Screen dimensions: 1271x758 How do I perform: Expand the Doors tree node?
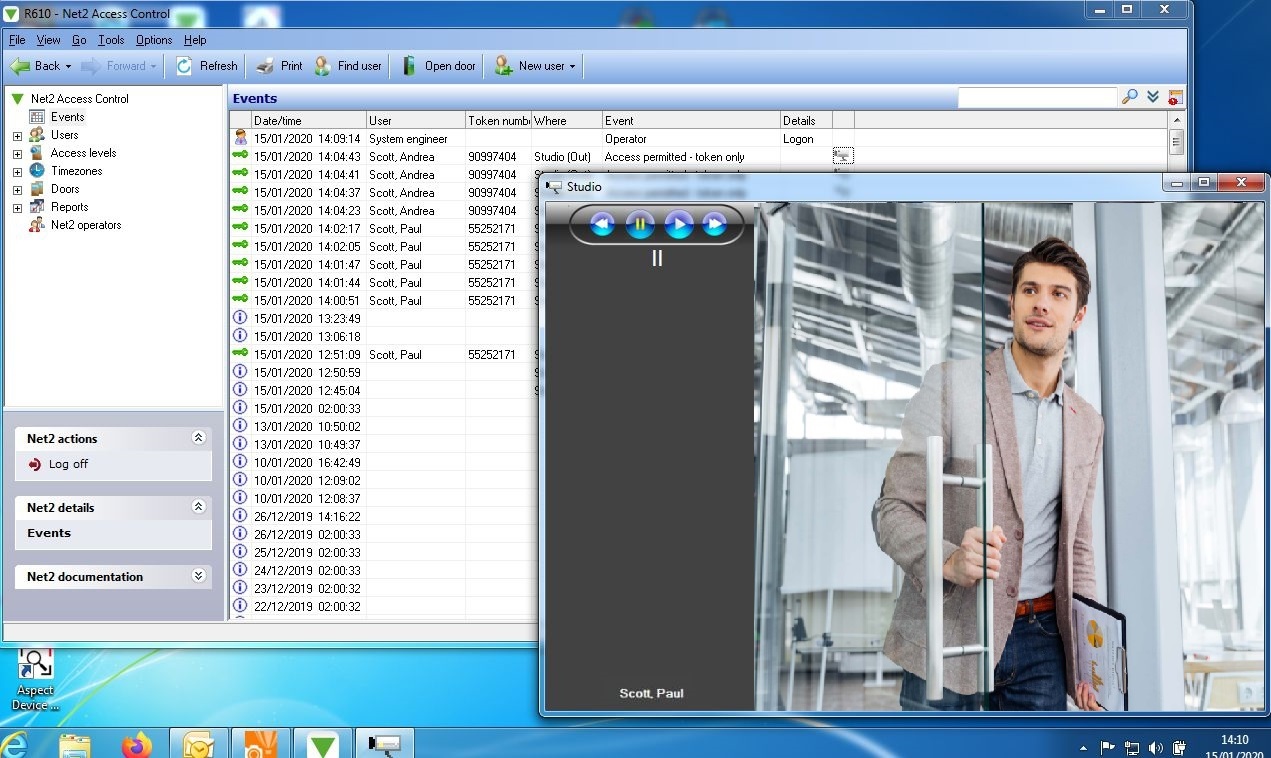click(17, 189)
